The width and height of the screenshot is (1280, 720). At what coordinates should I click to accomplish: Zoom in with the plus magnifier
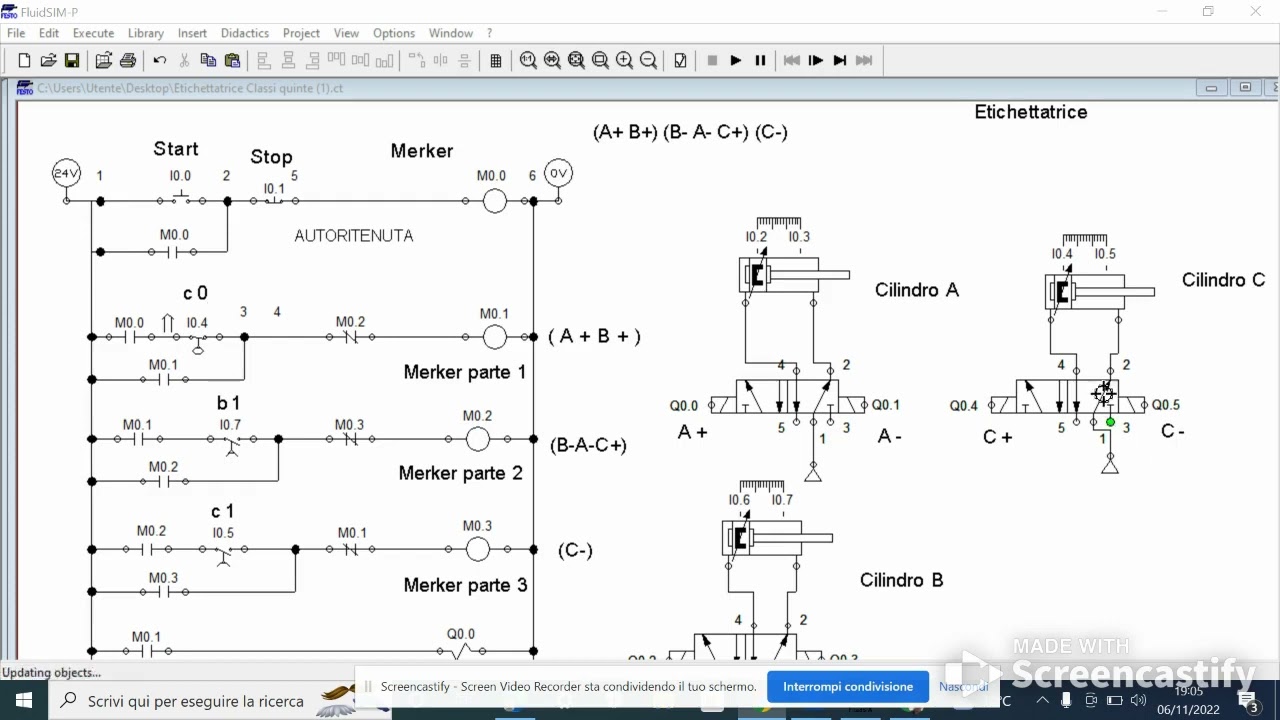point(624,61)
